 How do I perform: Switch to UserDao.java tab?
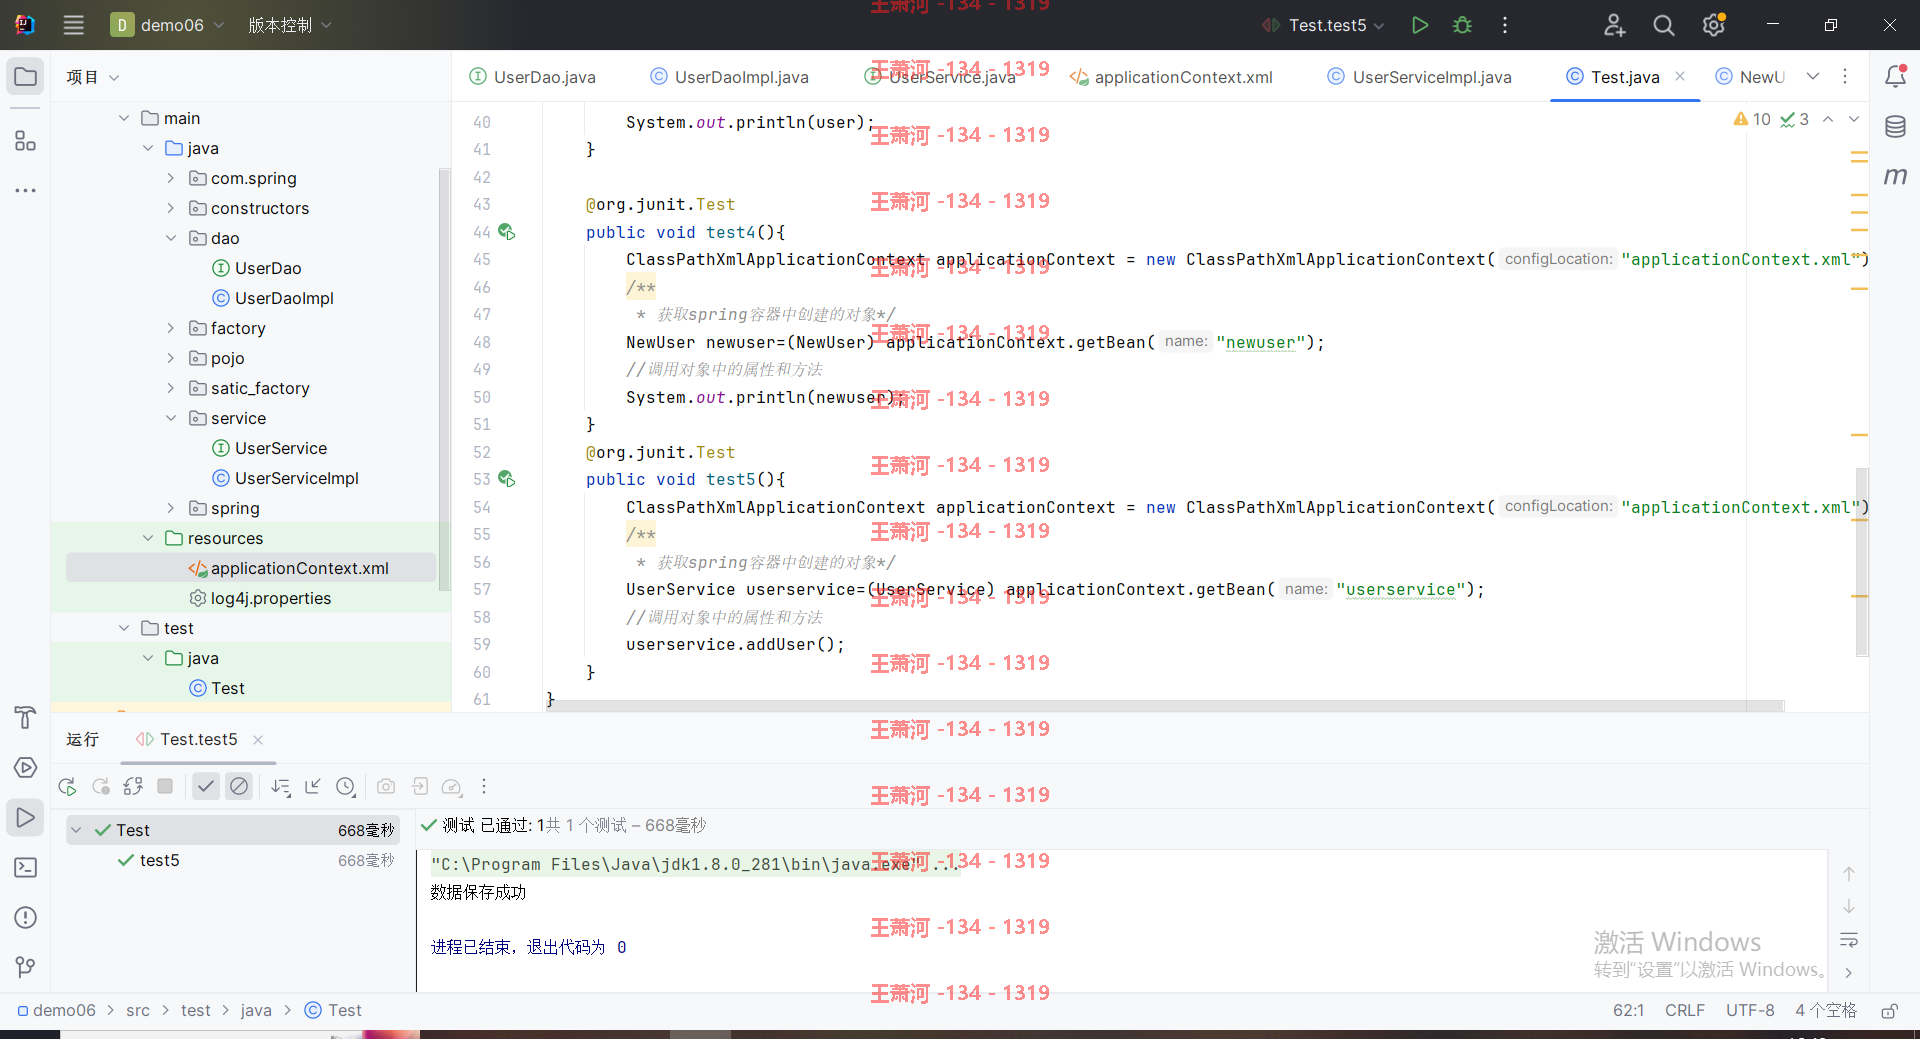[533, 77]
